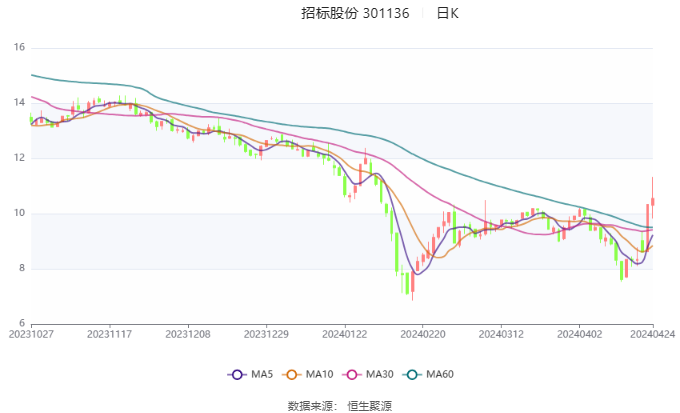680x413 pixels.
Task: Click the purple MA5 legend marker
Action: pyautogui.click(x=237, y=374)
